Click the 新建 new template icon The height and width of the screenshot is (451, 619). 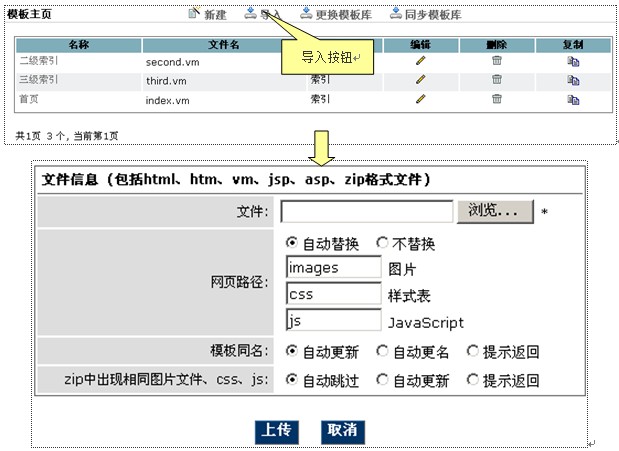[x=194, y=13]
